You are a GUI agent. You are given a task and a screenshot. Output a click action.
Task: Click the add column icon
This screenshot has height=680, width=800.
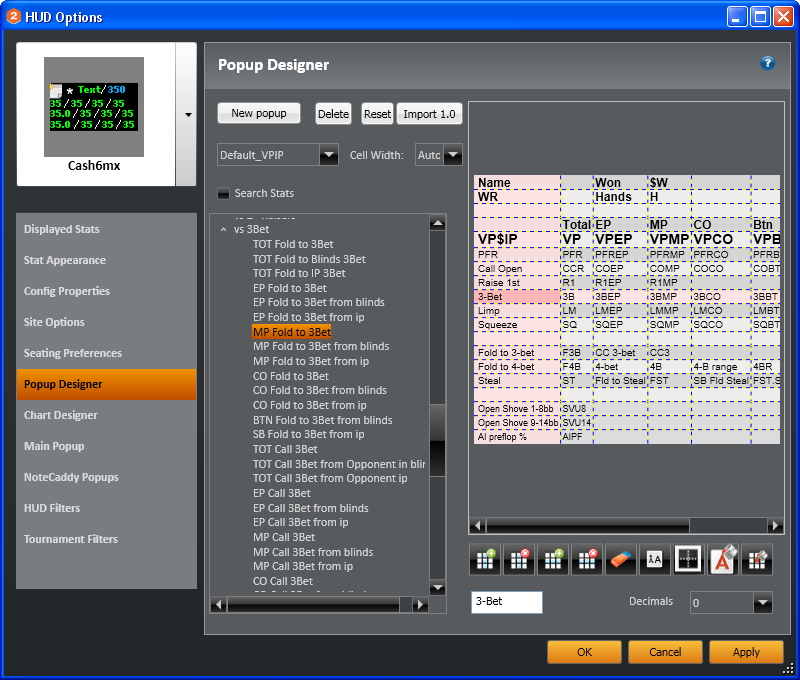[486, 560]
